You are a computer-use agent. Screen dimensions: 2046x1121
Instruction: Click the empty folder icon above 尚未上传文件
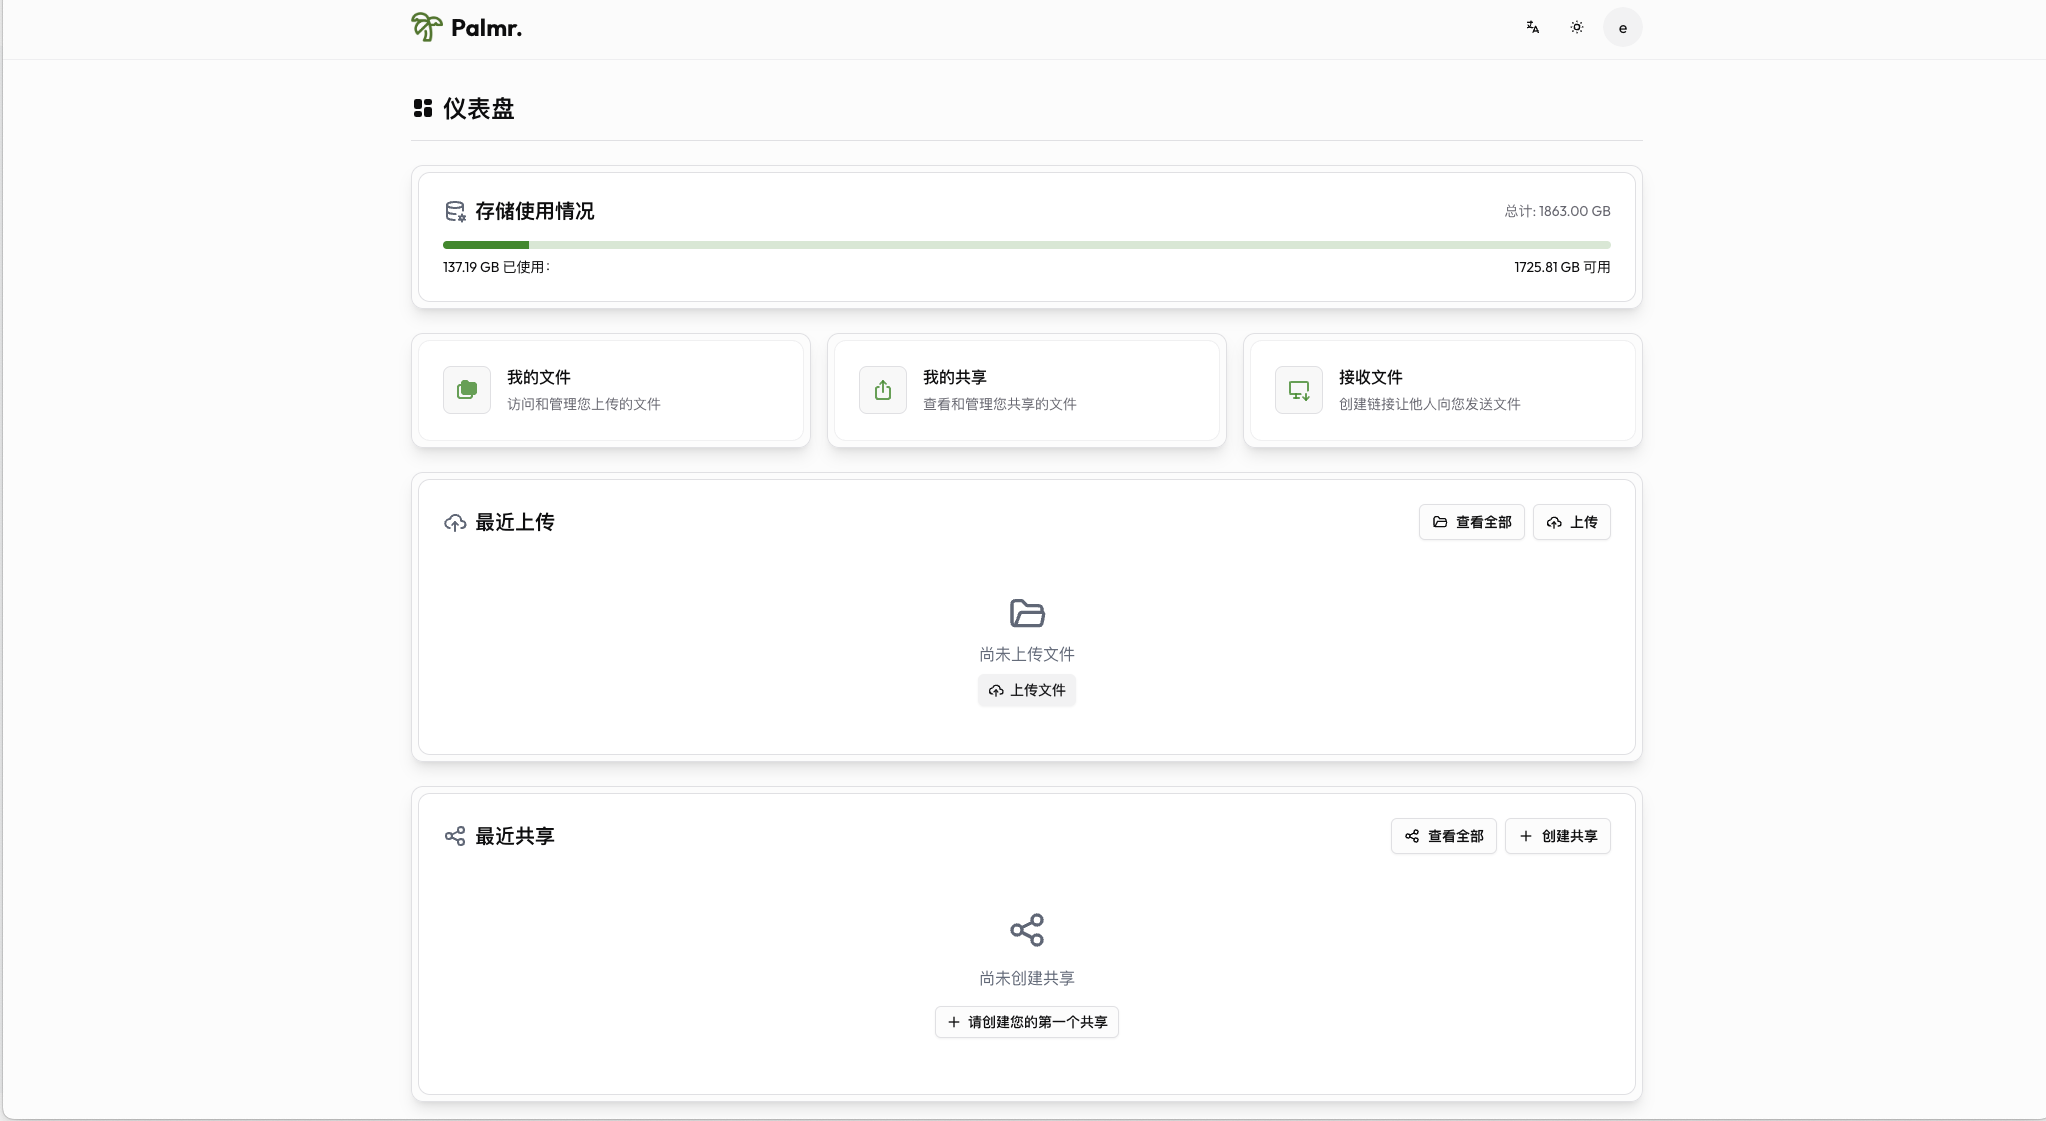1027,613
